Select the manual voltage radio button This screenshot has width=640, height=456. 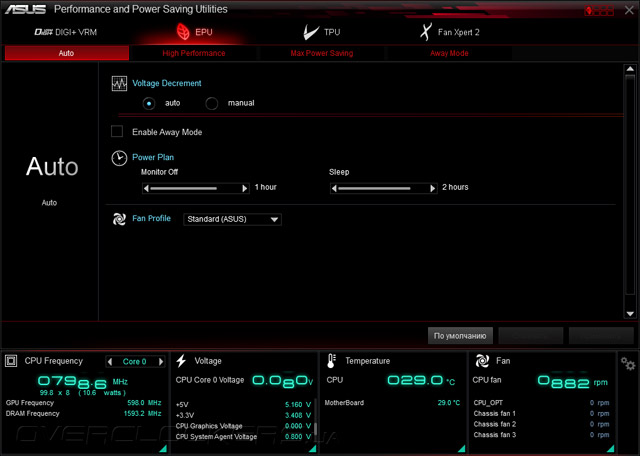[x=211, y=104]
